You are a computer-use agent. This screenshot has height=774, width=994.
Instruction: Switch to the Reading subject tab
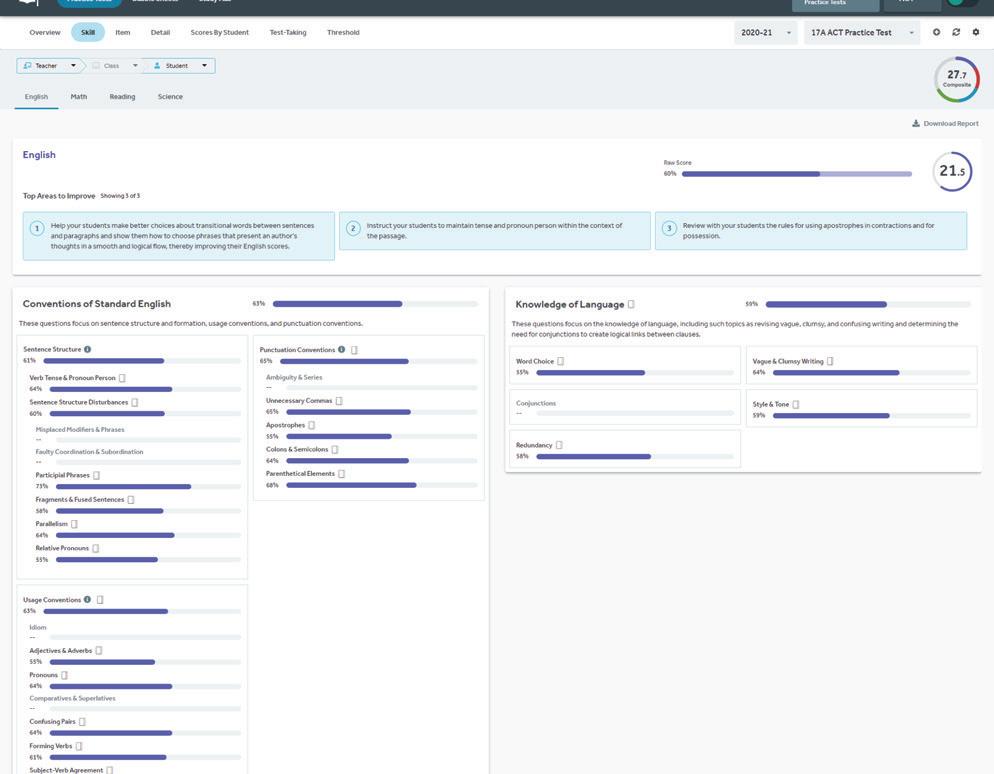122,97
